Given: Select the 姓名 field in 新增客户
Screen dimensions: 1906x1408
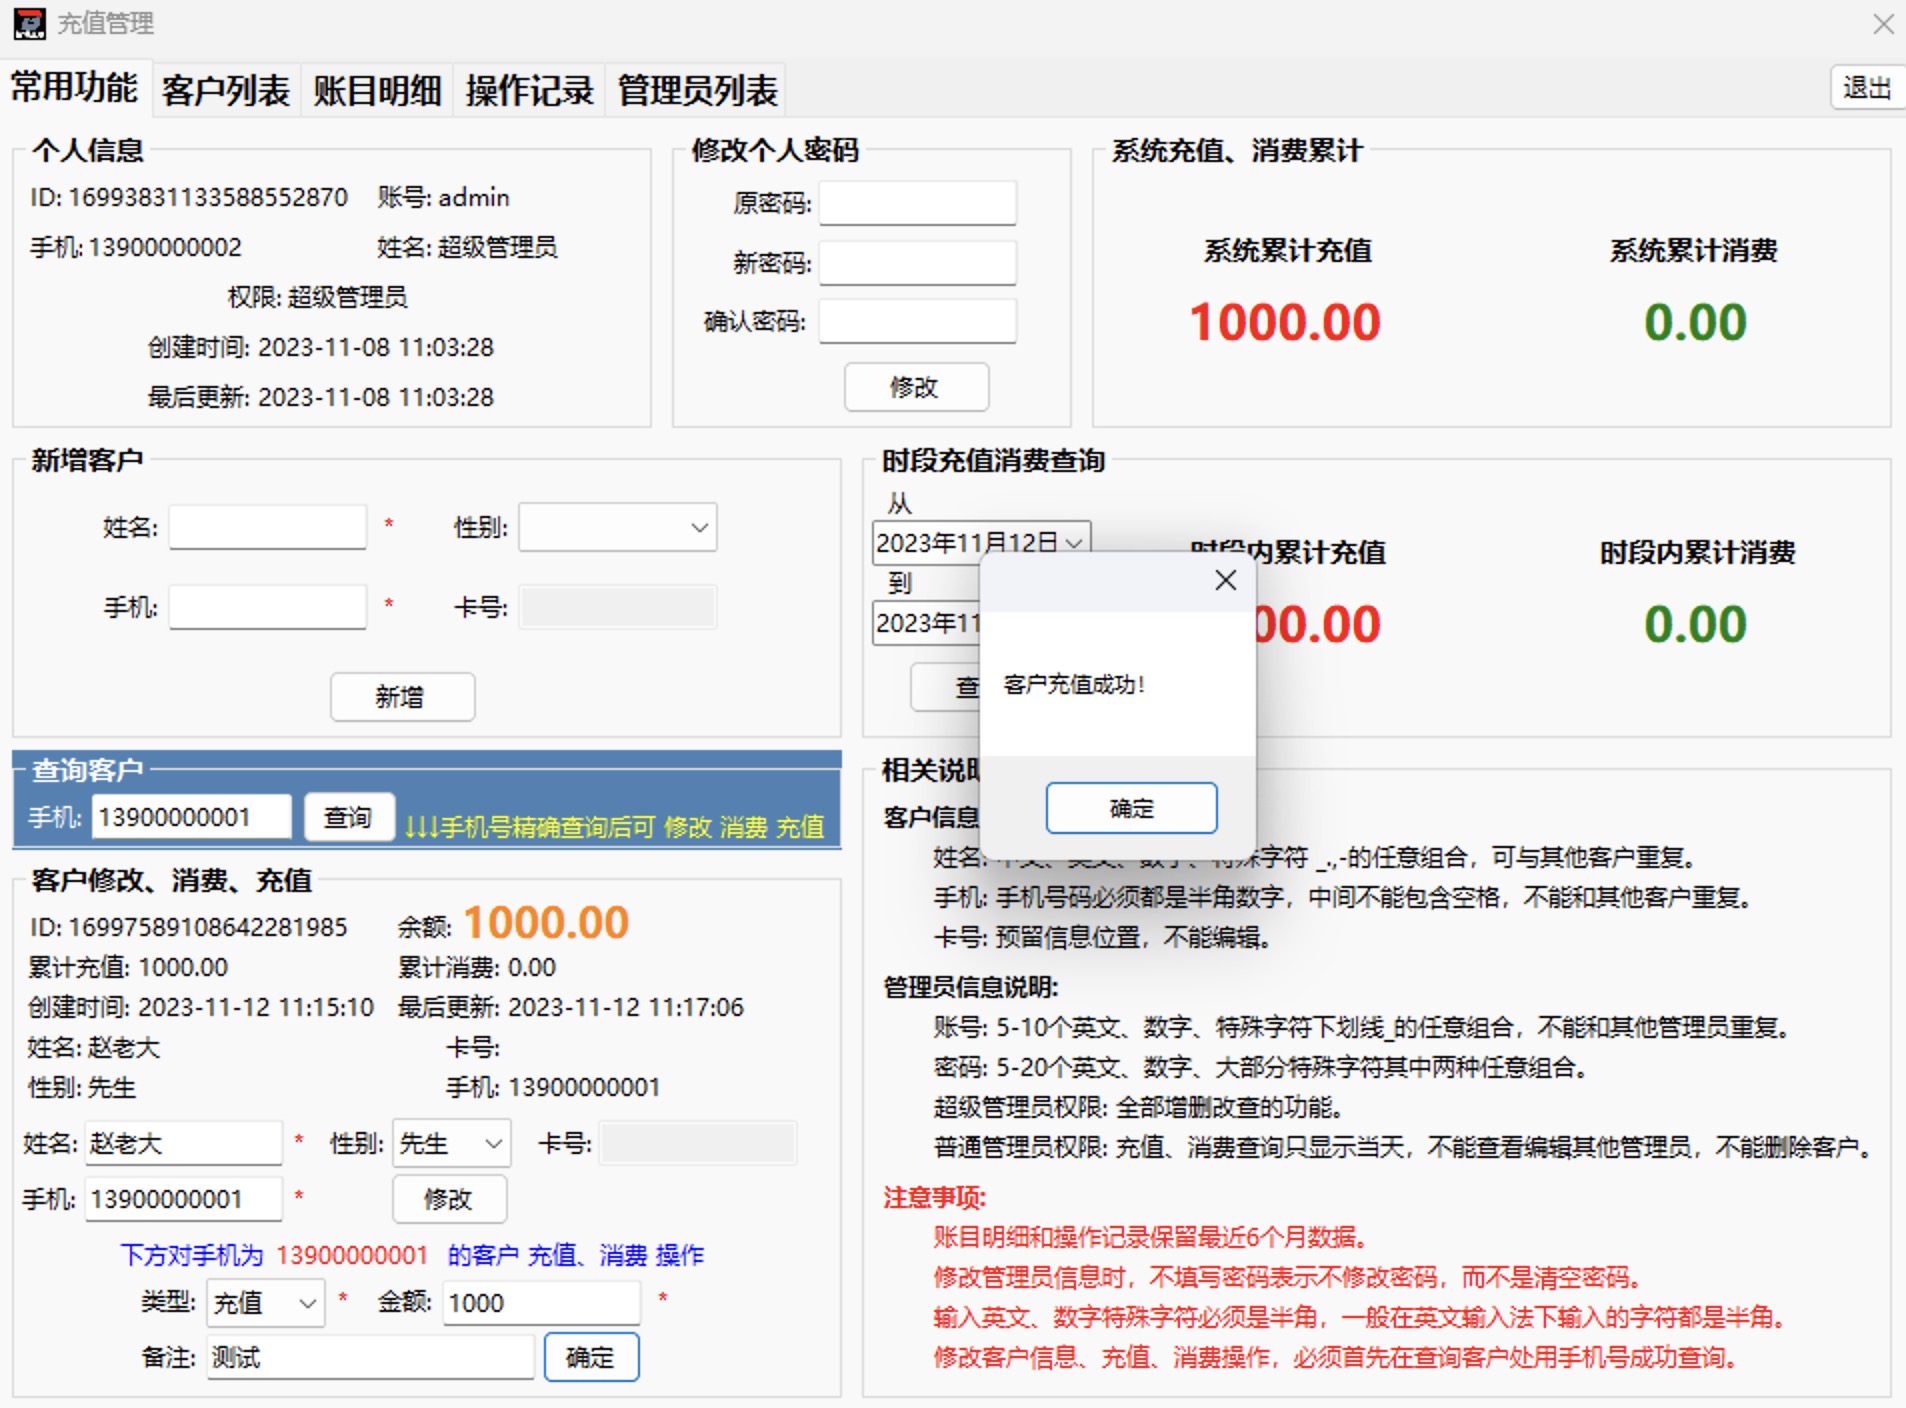Looking at the screenshot, I should (267, 527).
